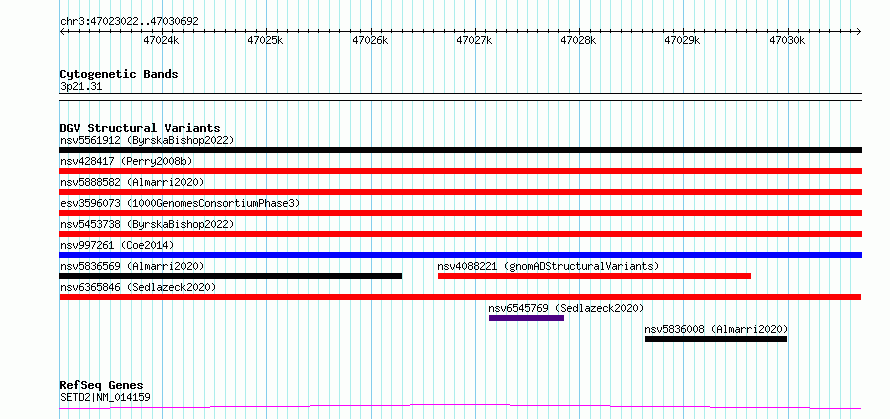Click the chr3:47023022..47030692 coordinate label
The width and height of the screenshot is (890, 419).
pos(129,22)
